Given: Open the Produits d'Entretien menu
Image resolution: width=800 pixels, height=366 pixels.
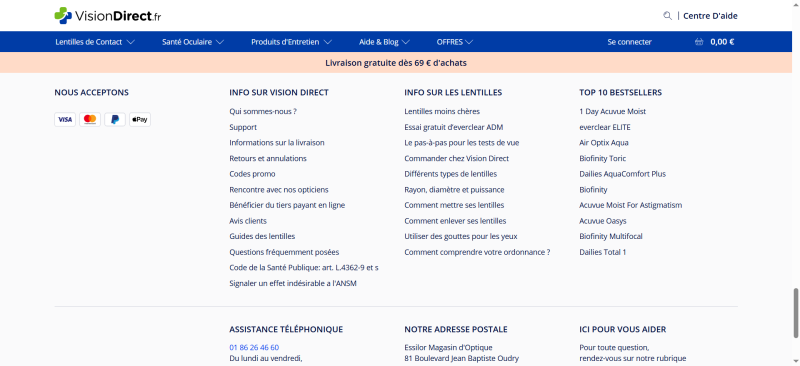Looking at the screenshot, I should (285, 42).
